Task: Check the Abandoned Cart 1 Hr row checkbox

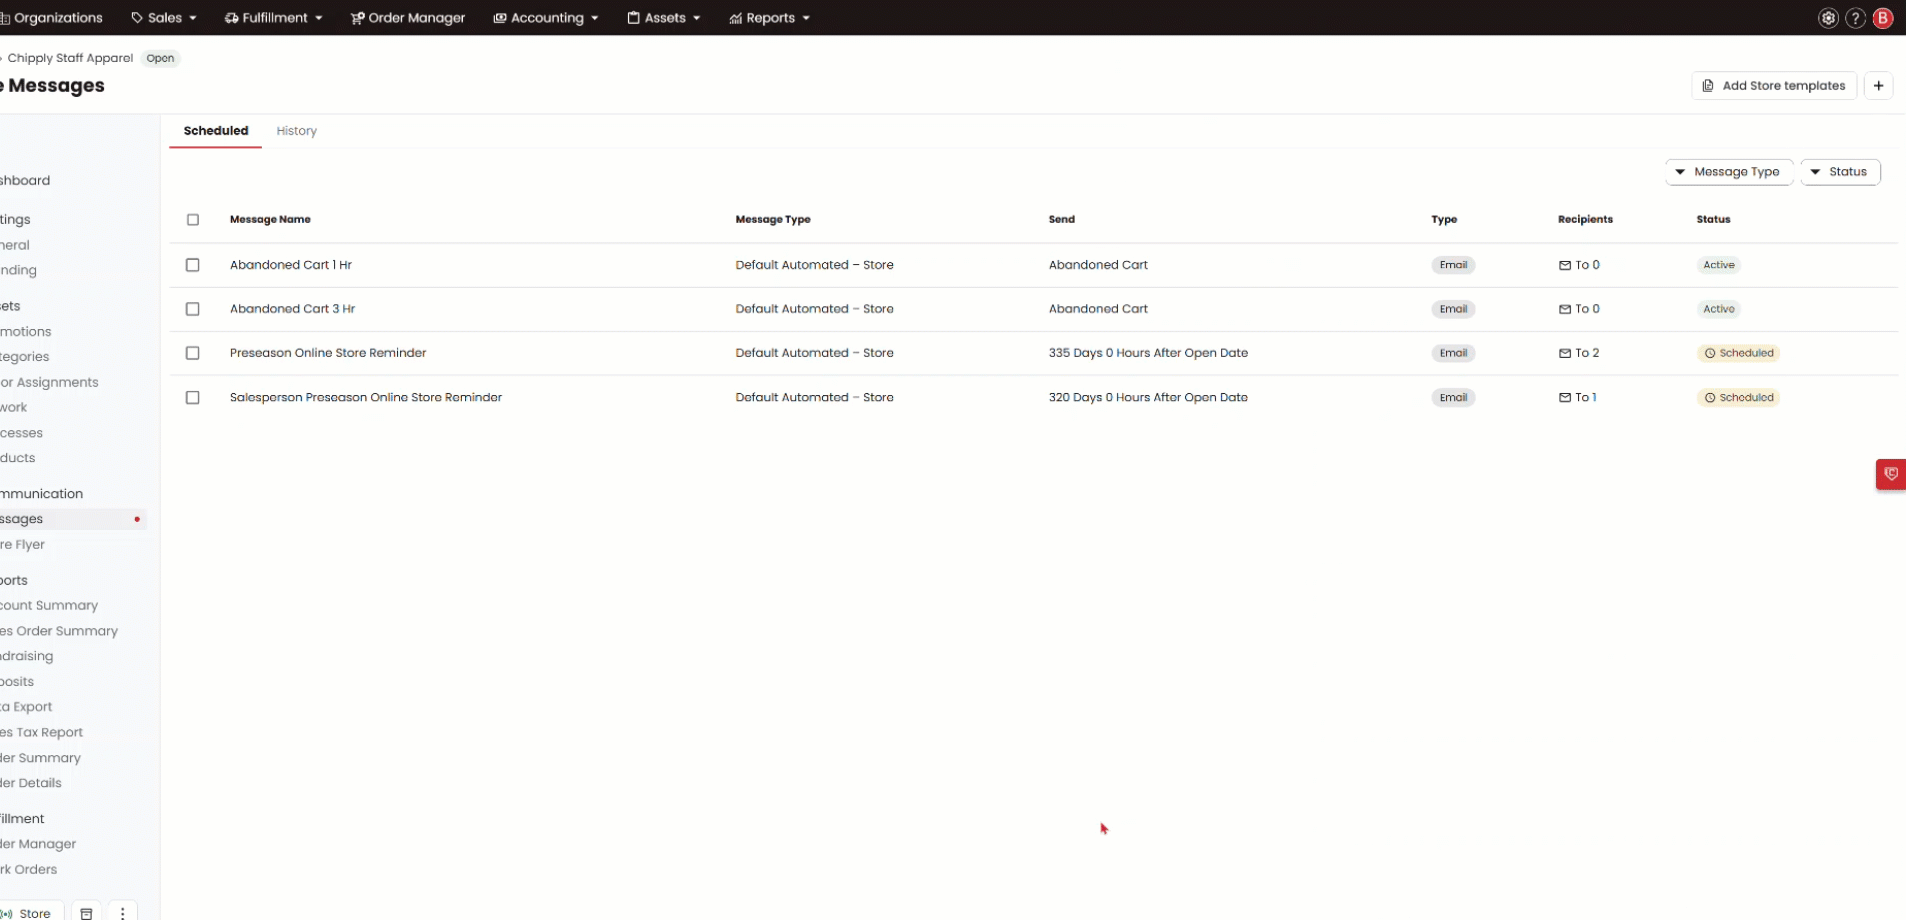Action: pos(193,265)
